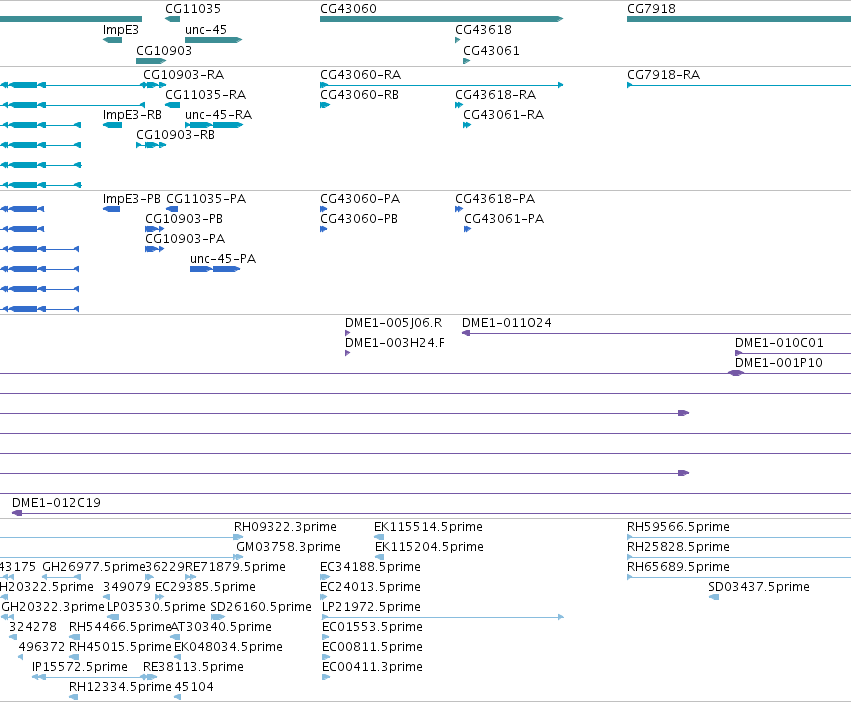Select EST AT30340.5prime
This screenshot has width=851, height=702.
[221, 628]
